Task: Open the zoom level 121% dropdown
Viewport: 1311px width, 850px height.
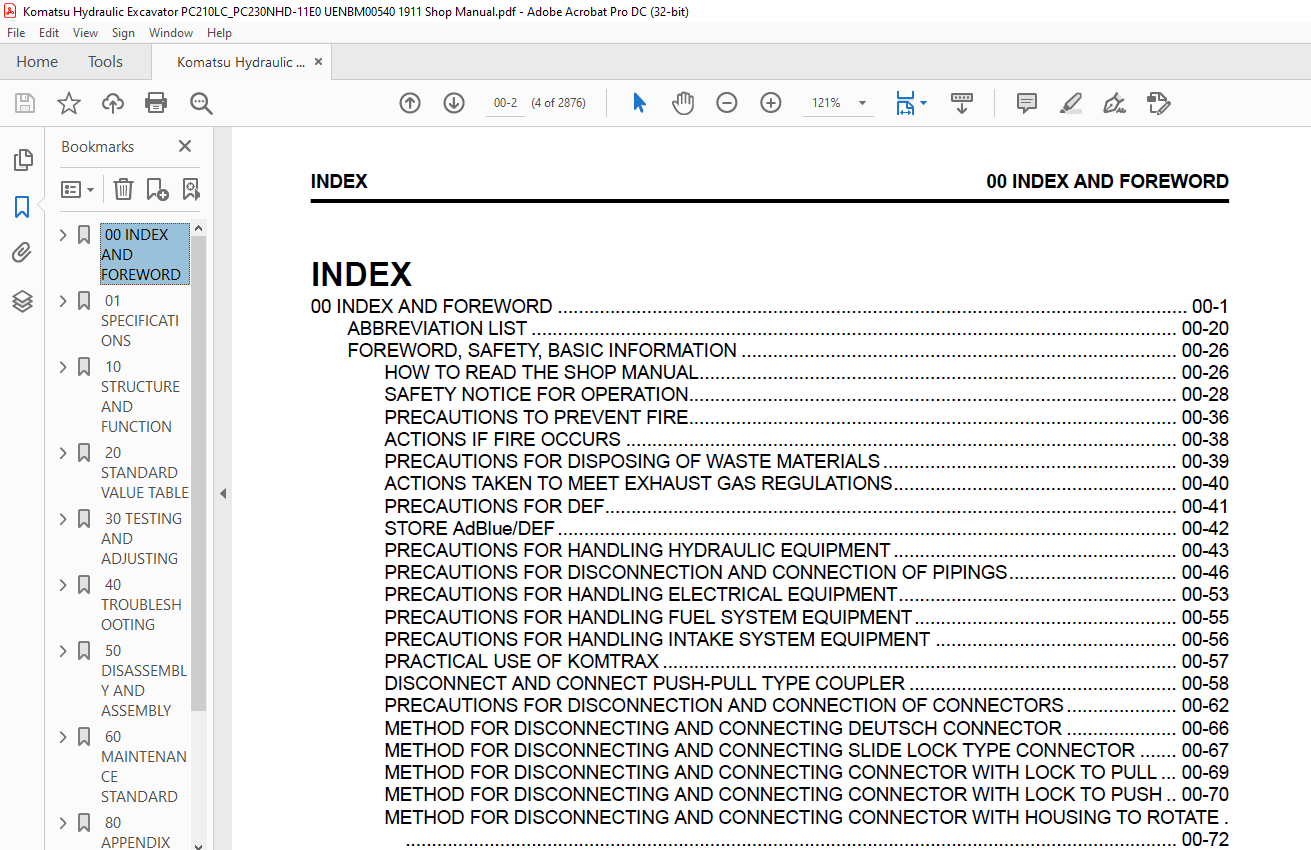Action: (862, 103)
